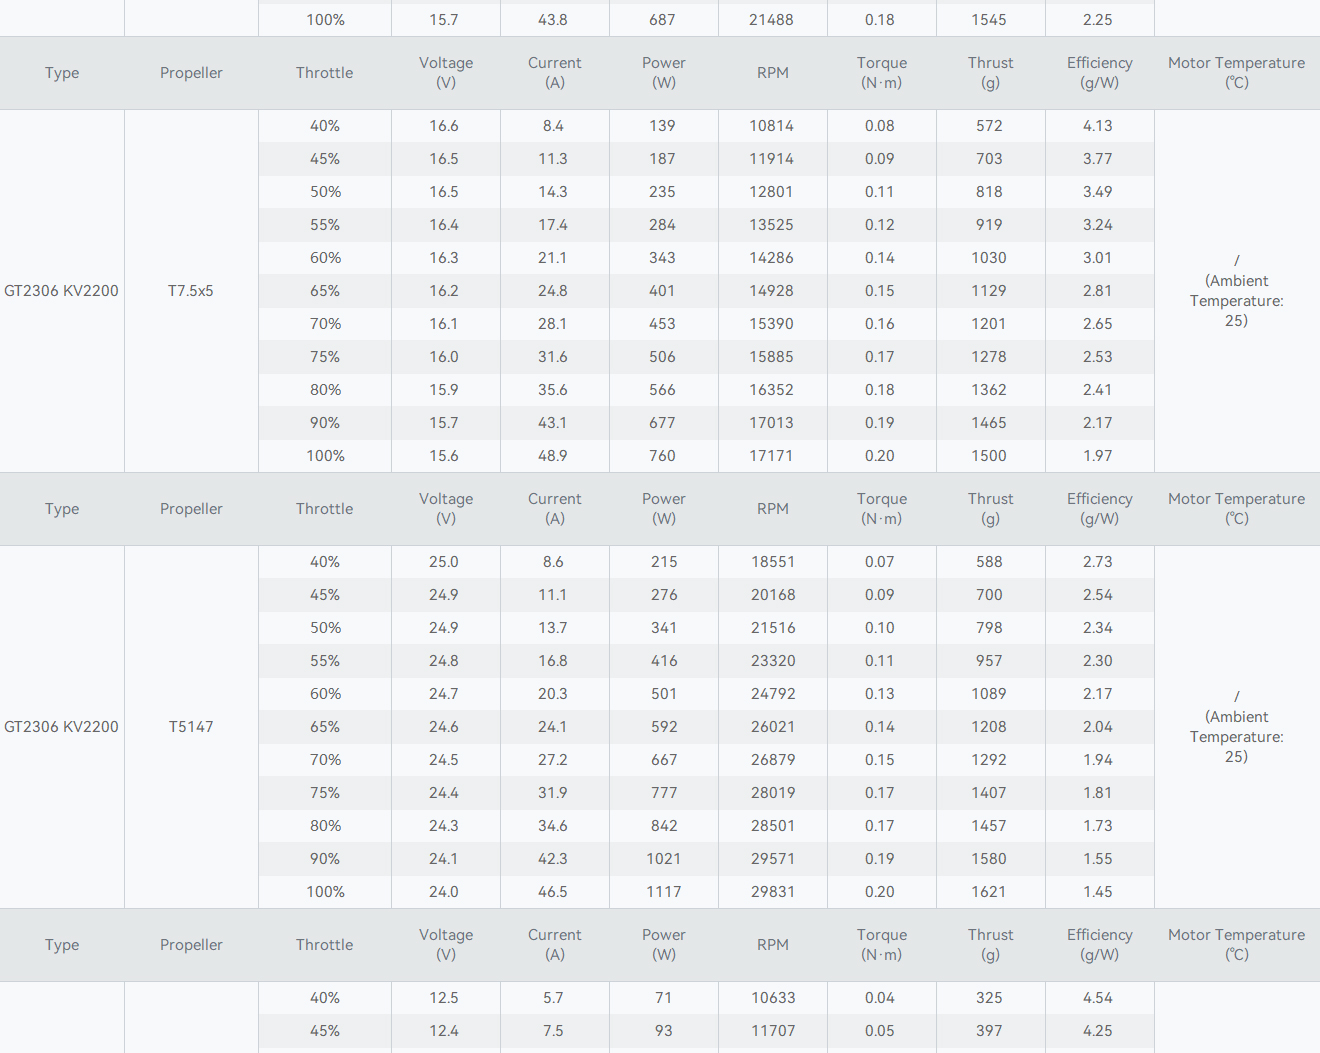Image resolution: width=1320 pixels, height=1053 pixels.
Task: Select RPM value 10633
Action: [x=771, y=998]
